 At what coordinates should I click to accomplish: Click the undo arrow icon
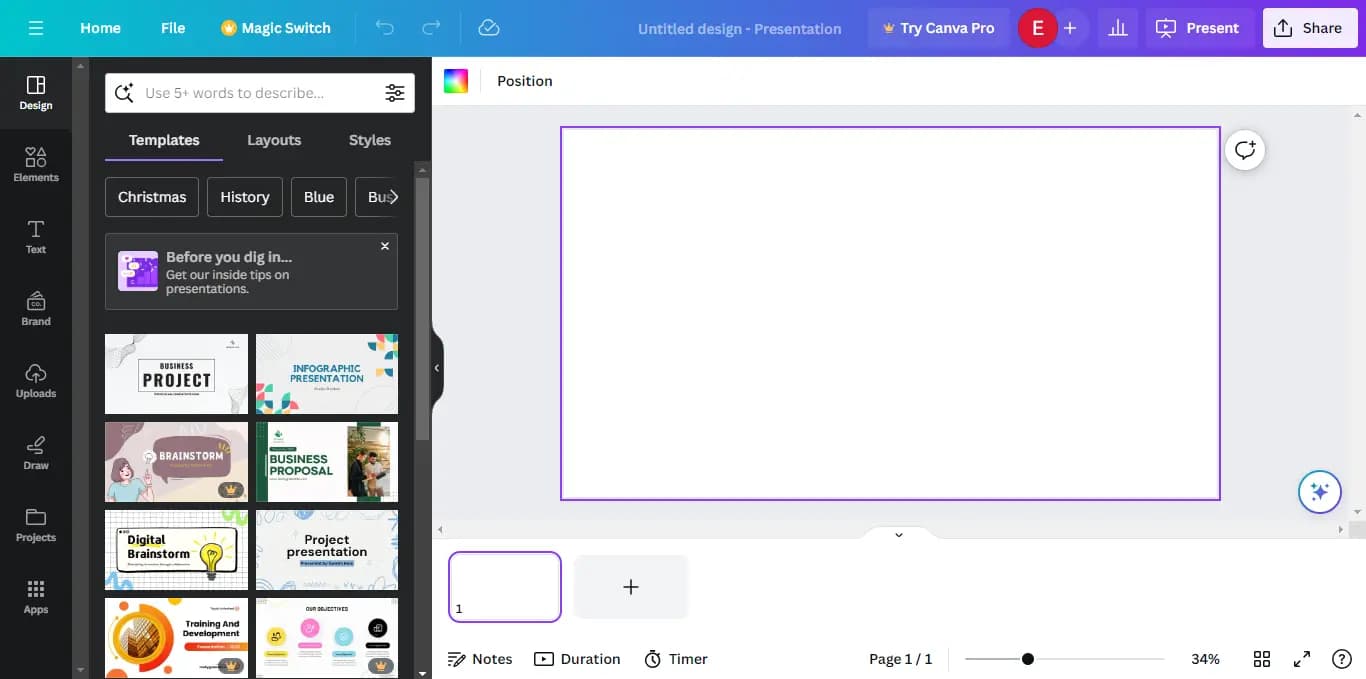click(385, 28)
